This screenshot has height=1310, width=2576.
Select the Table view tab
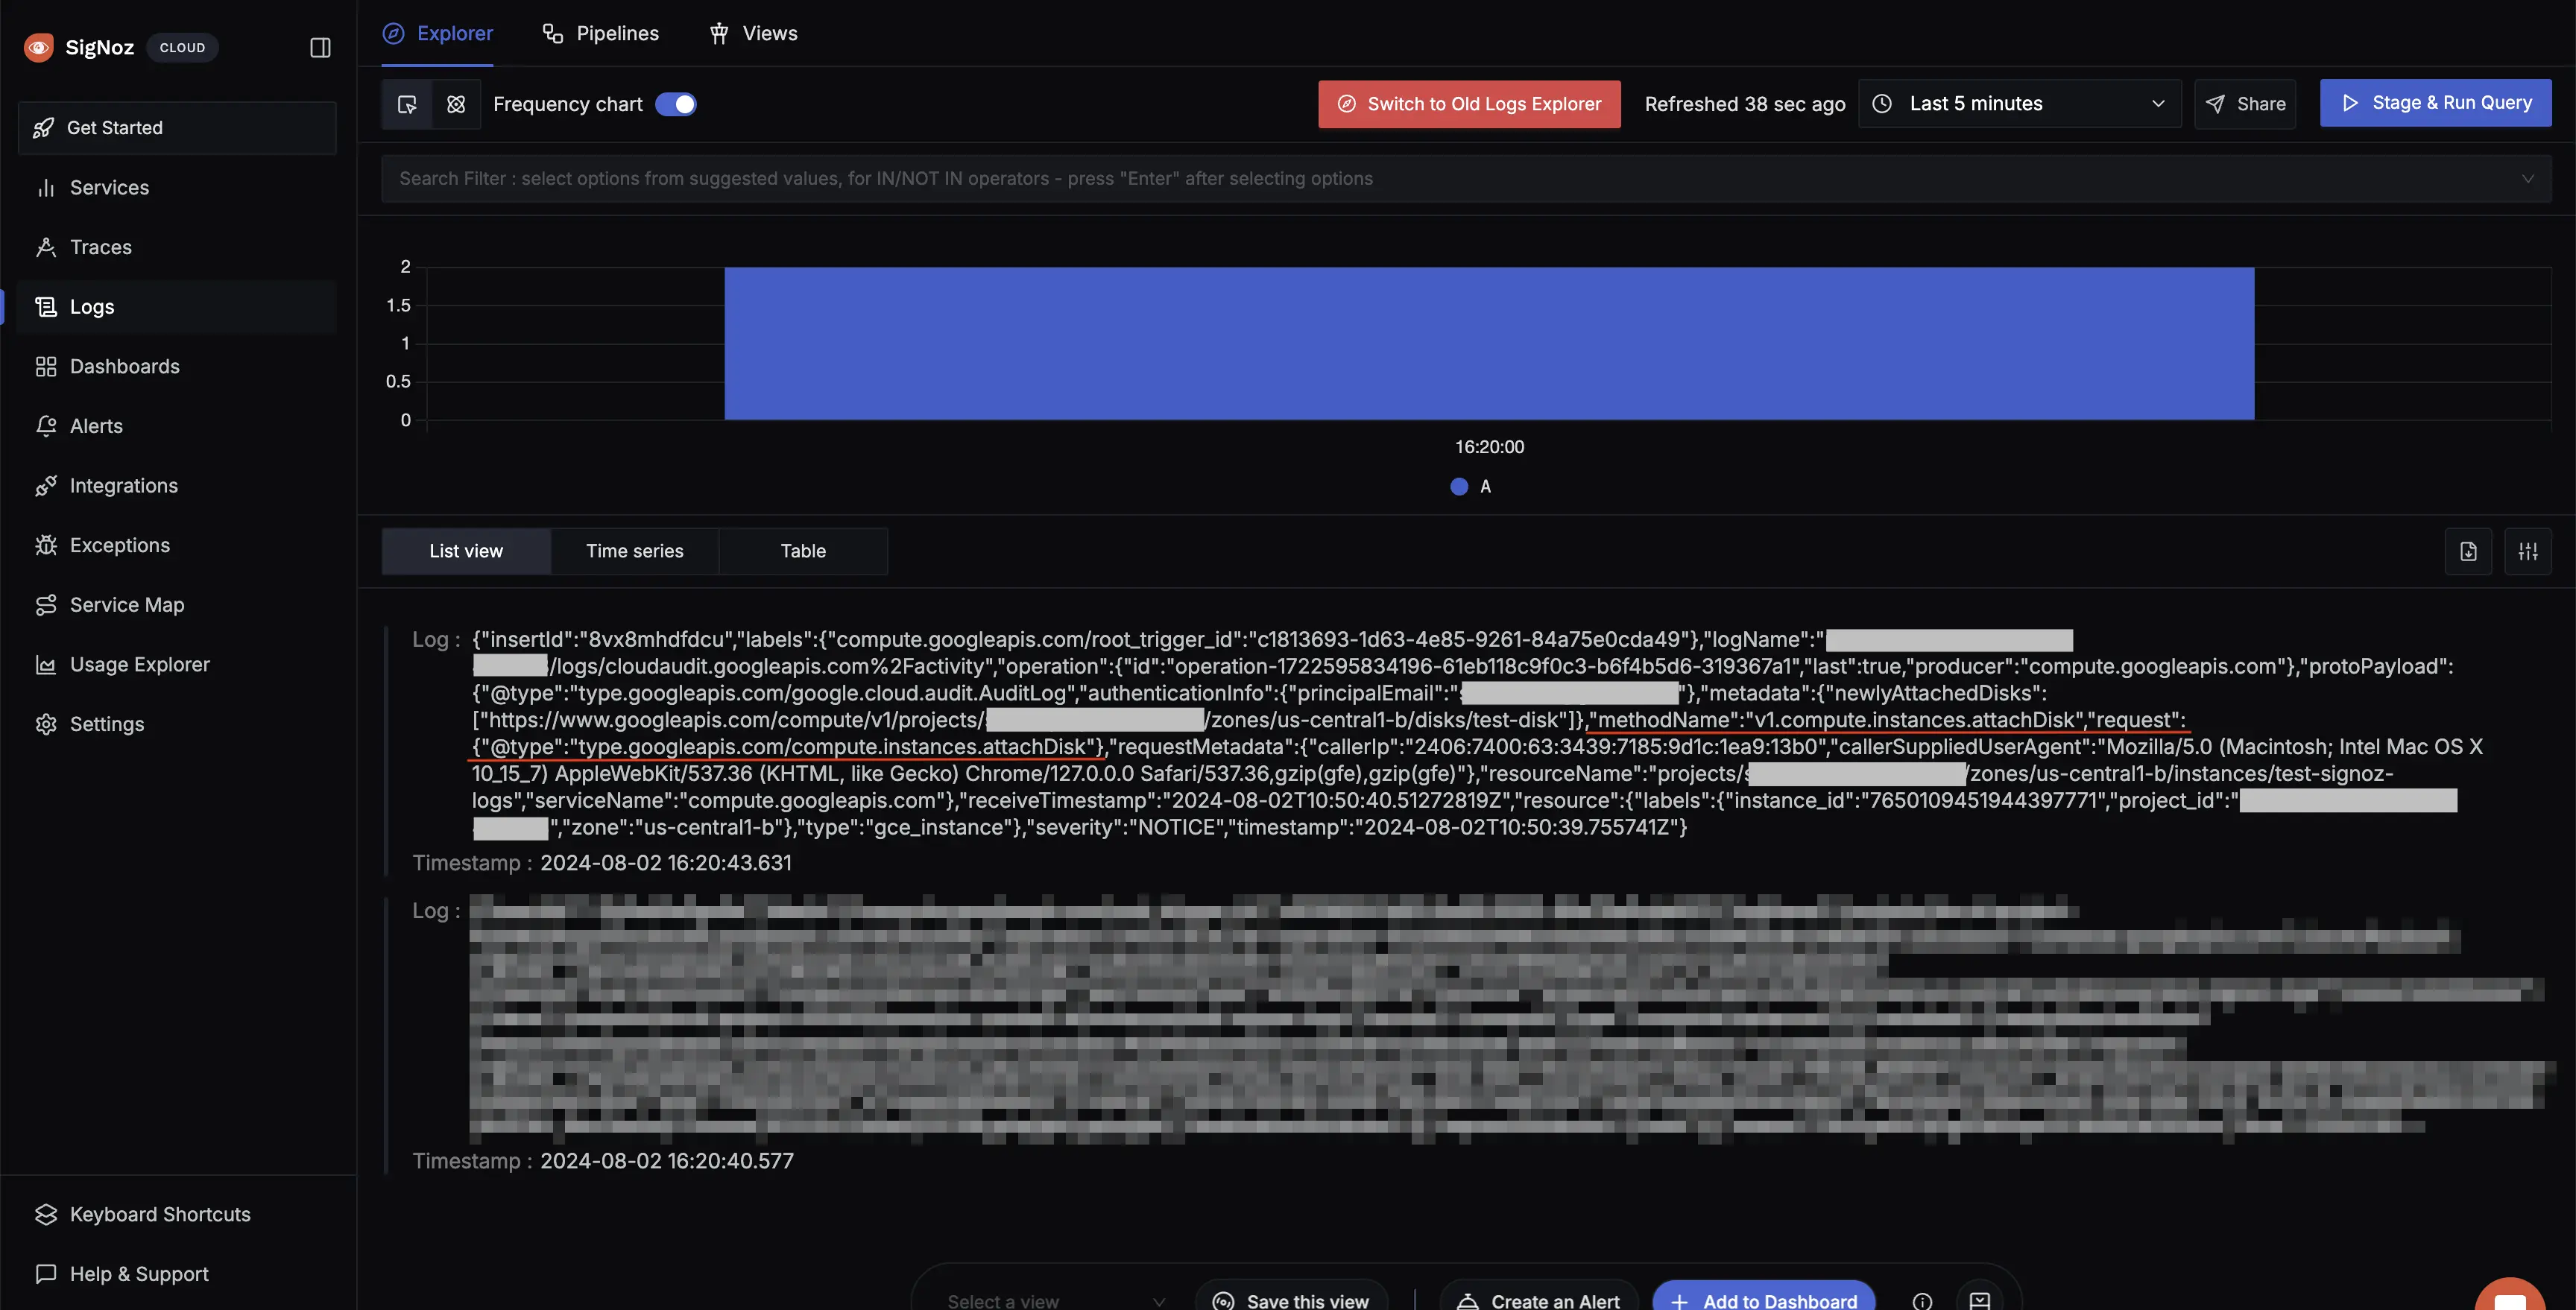tap(802, 551)
